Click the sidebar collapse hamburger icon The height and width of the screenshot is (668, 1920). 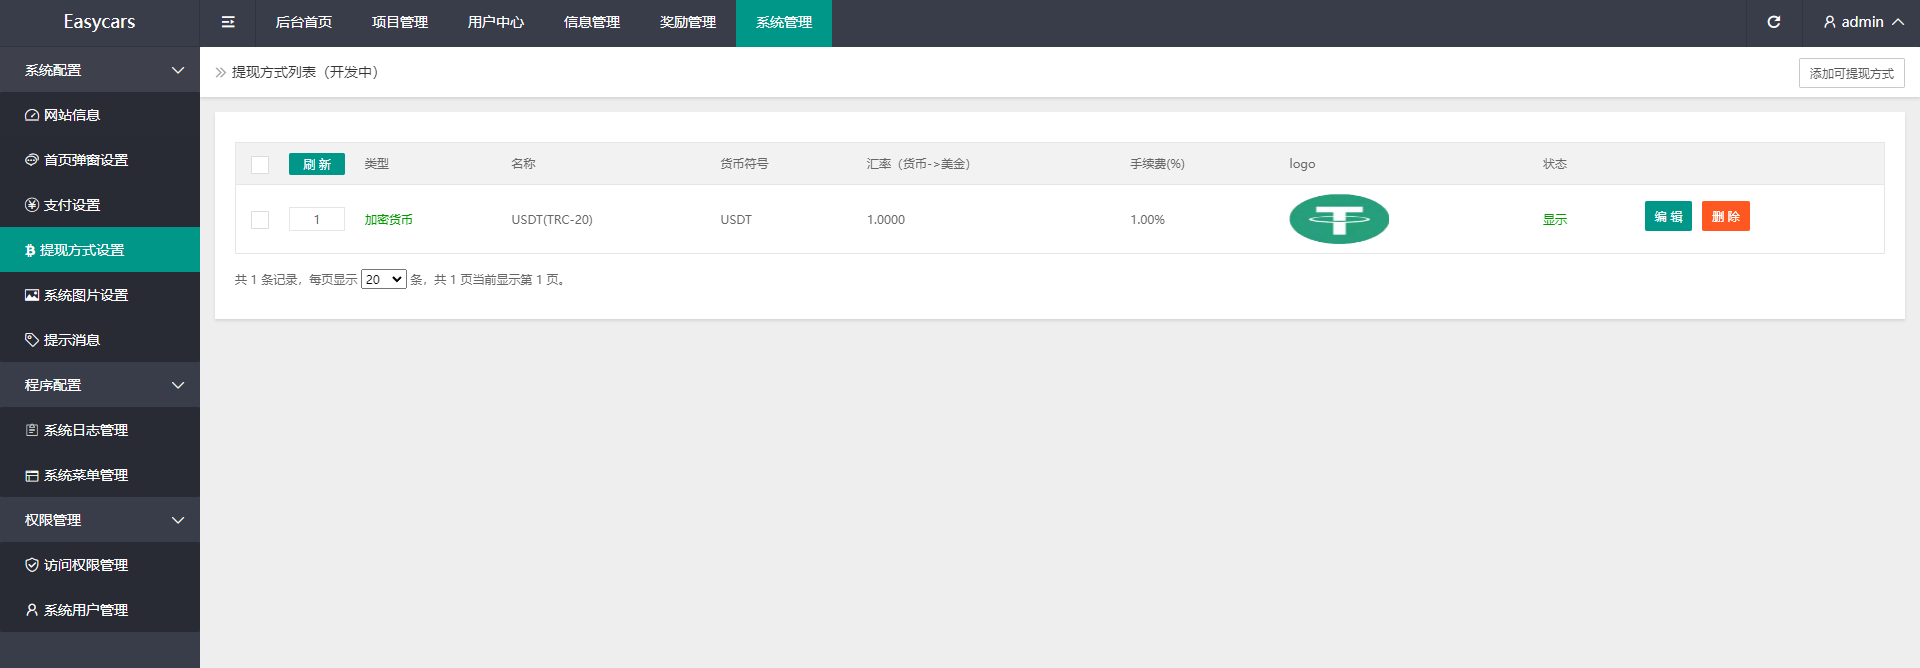click(x=228, y=22)
